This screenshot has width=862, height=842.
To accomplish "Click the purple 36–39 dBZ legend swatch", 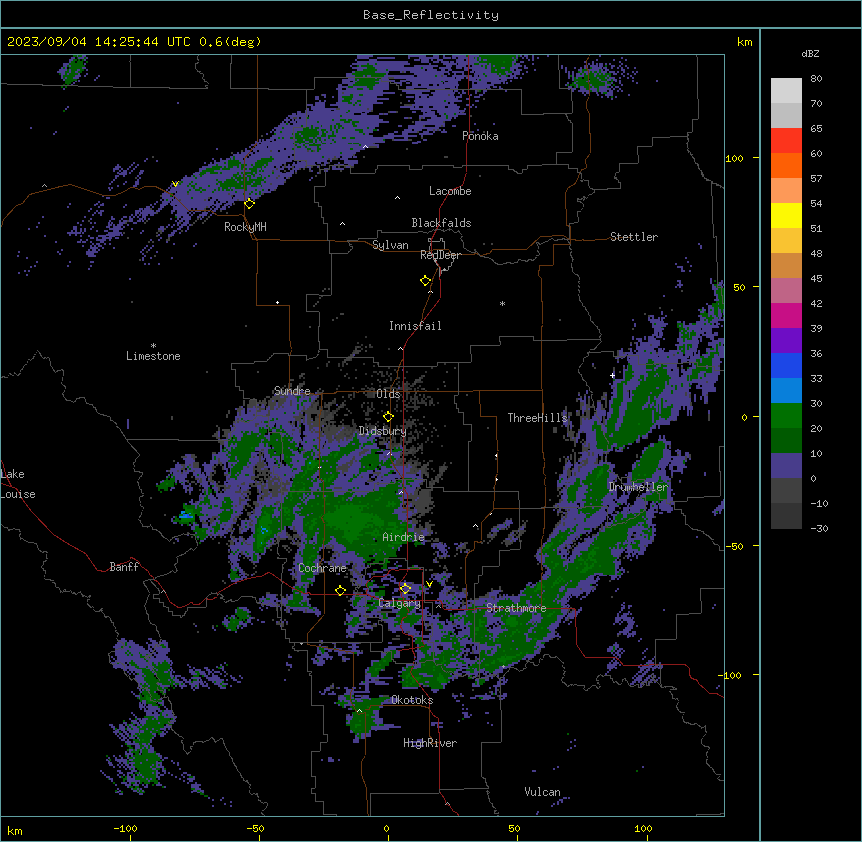I will tap(786, 341).
